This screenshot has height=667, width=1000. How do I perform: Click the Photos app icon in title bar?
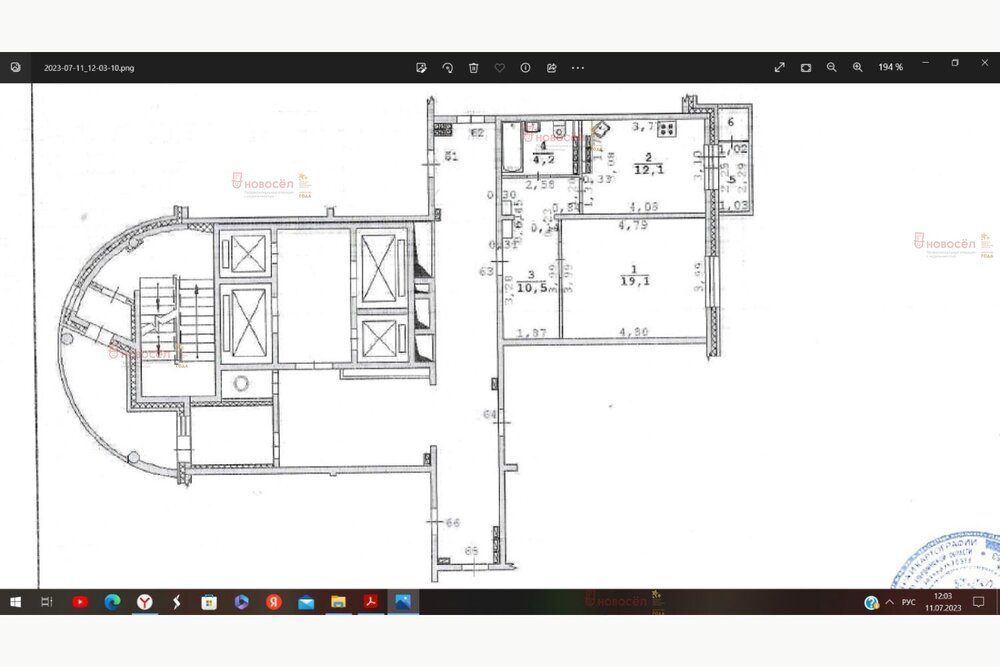coord(15,67)
